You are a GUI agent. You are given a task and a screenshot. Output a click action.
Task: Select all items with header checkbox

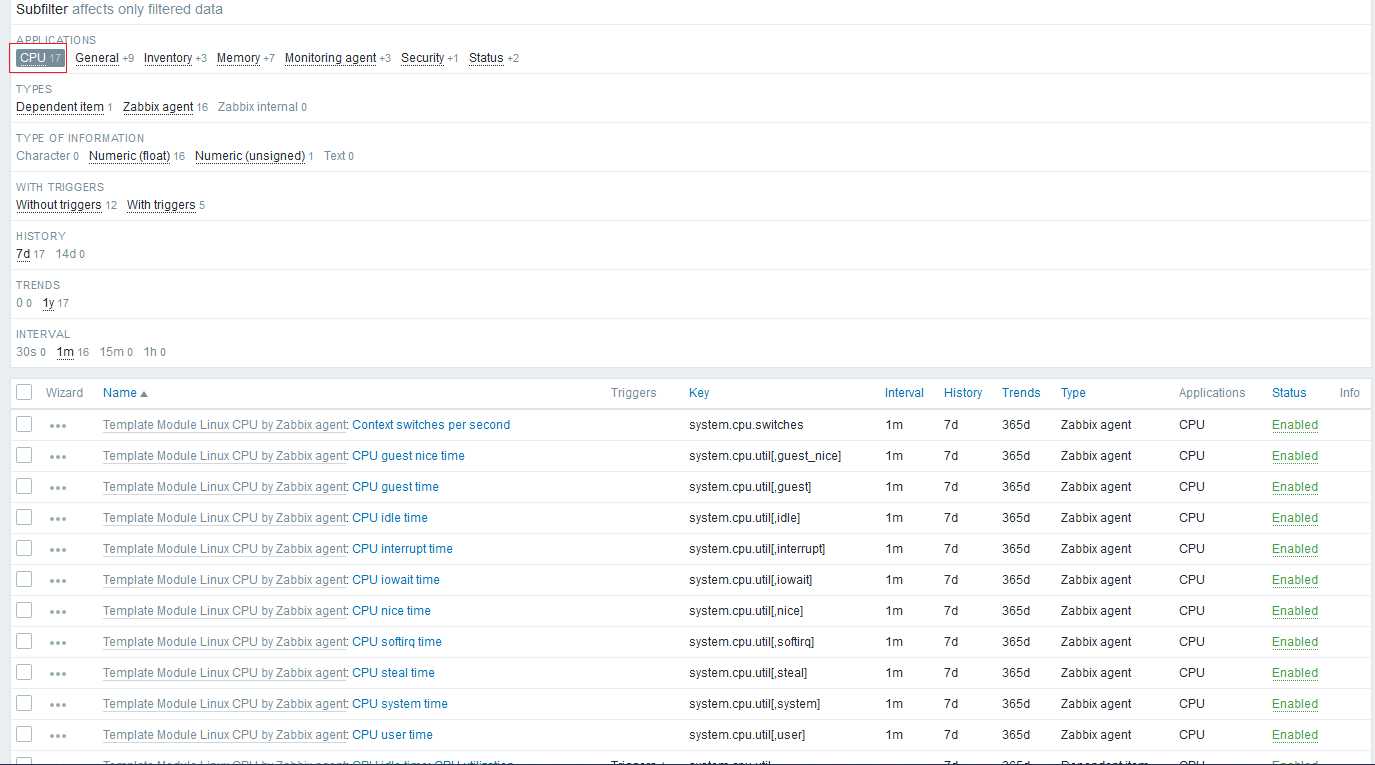click(x=24, y=392)
